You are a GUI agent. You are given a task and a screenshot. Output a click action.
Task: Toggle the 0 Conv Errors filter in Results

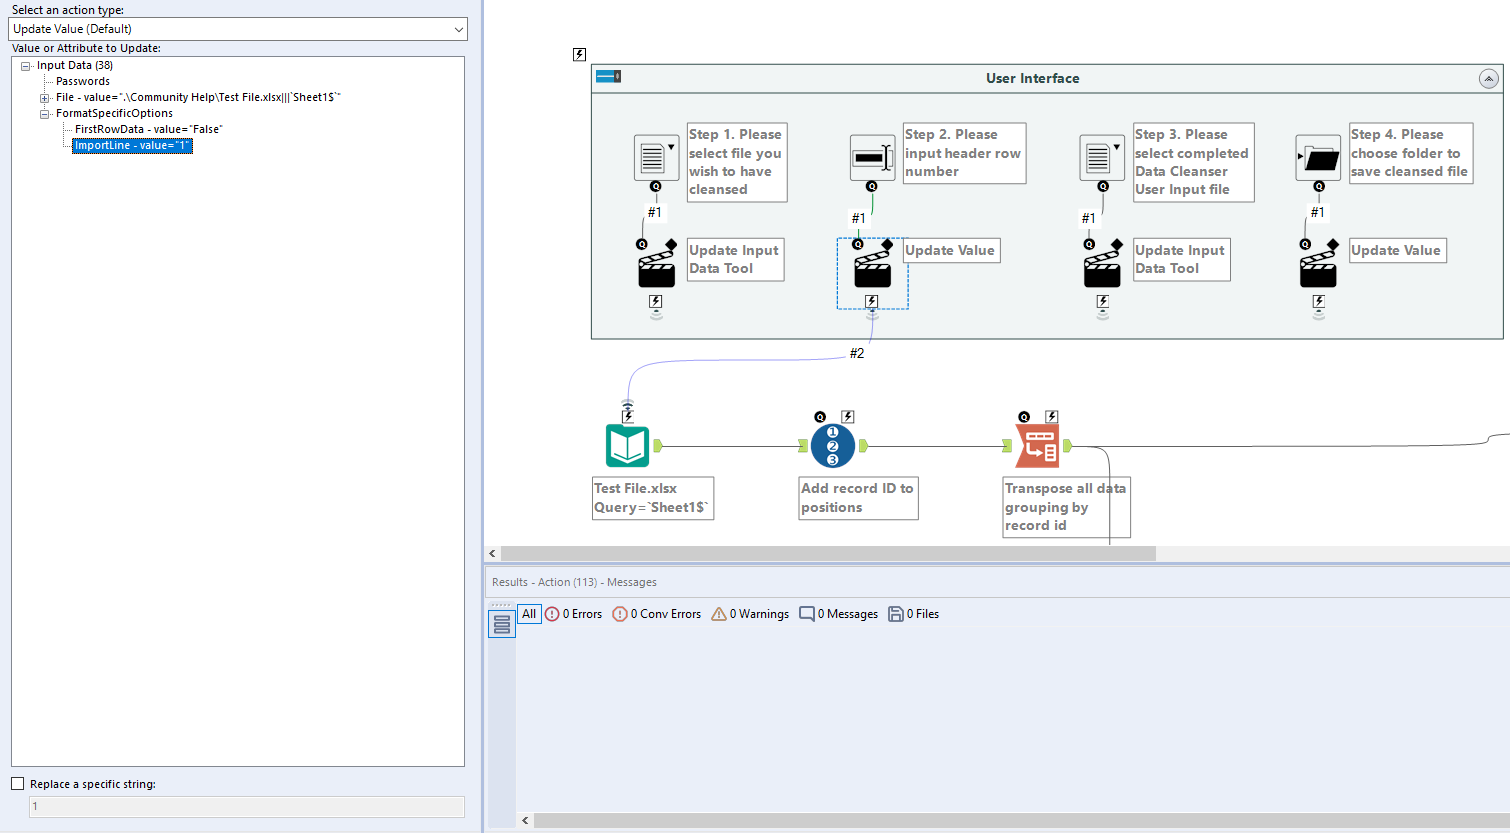[x=656, y=613]
